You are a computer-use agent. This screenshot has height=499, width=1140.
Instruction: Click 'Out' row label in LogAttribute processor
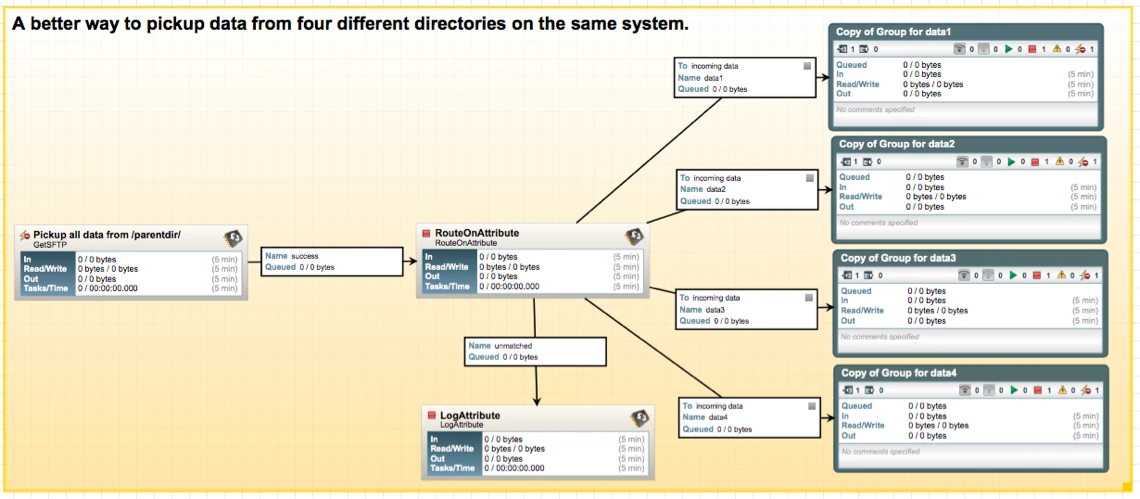[438, 458]
